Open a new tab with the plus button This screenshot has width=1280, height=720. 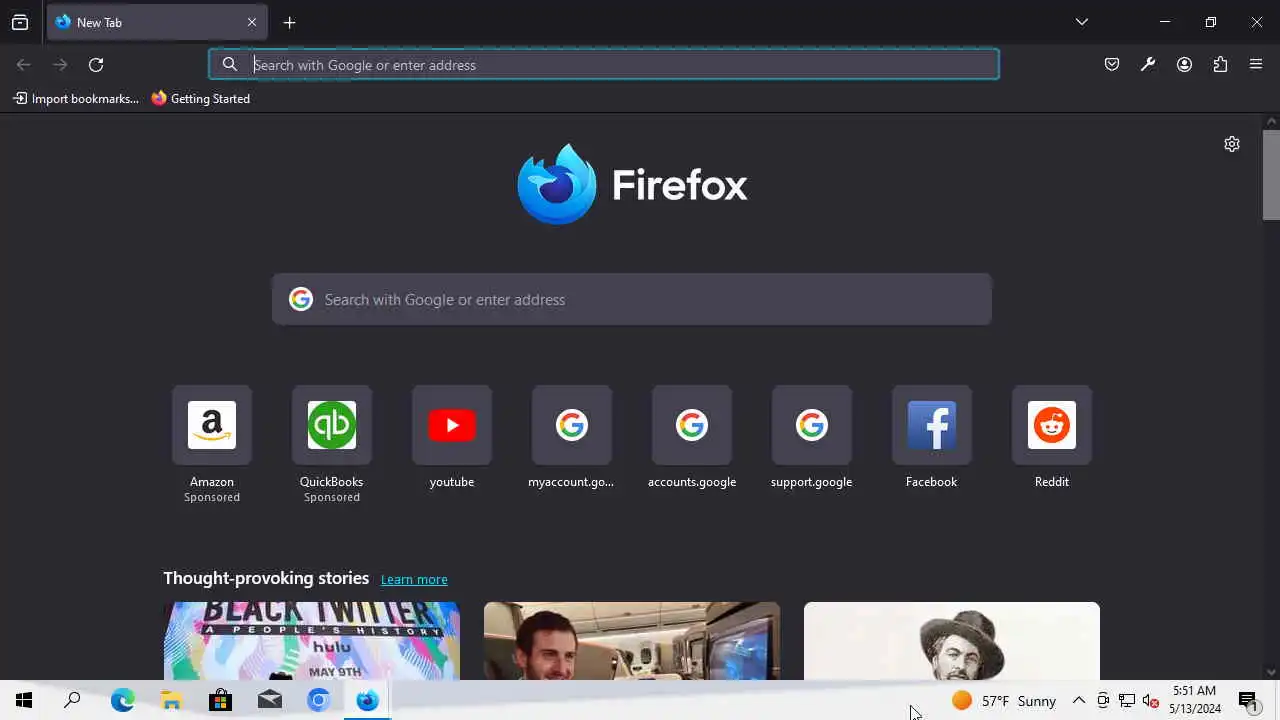[289, 22]
